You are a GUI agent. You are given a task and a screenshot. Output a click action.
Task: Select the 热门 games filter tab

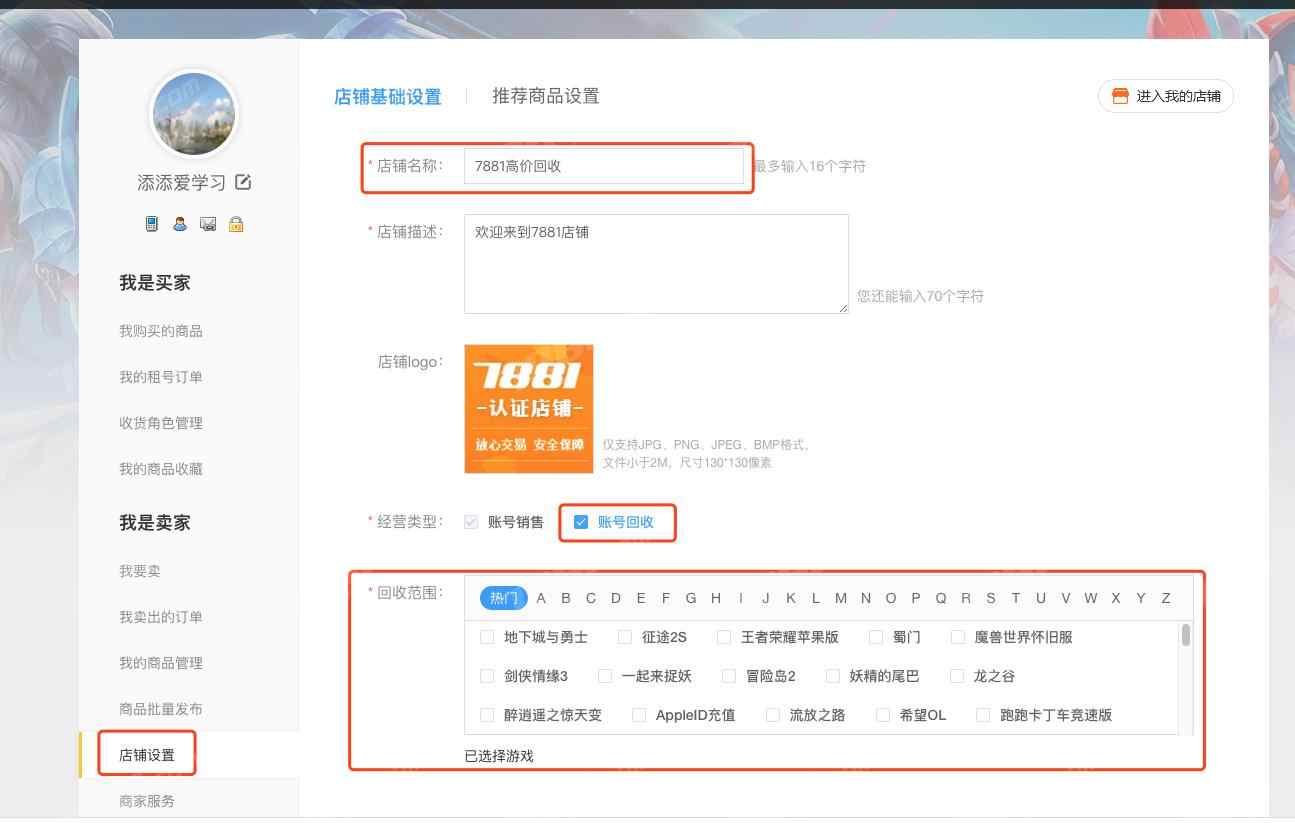504,598
